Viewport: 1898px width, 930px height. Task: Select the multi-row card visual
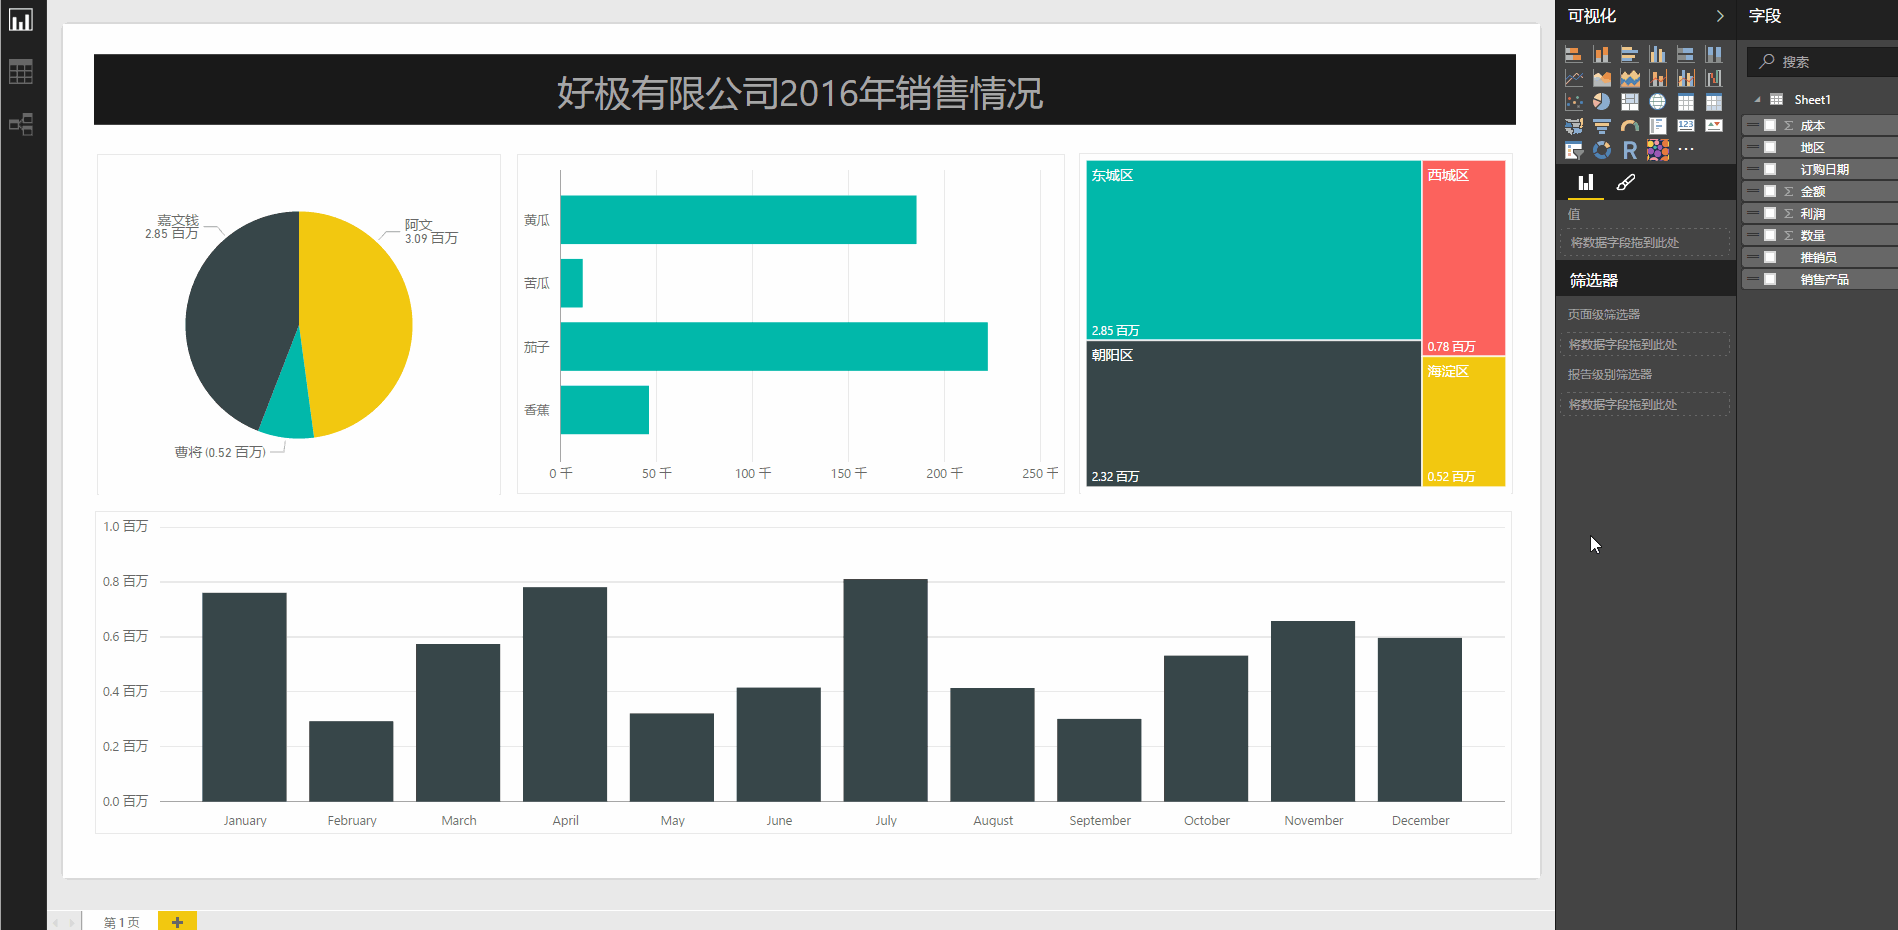click(1657, 126)
